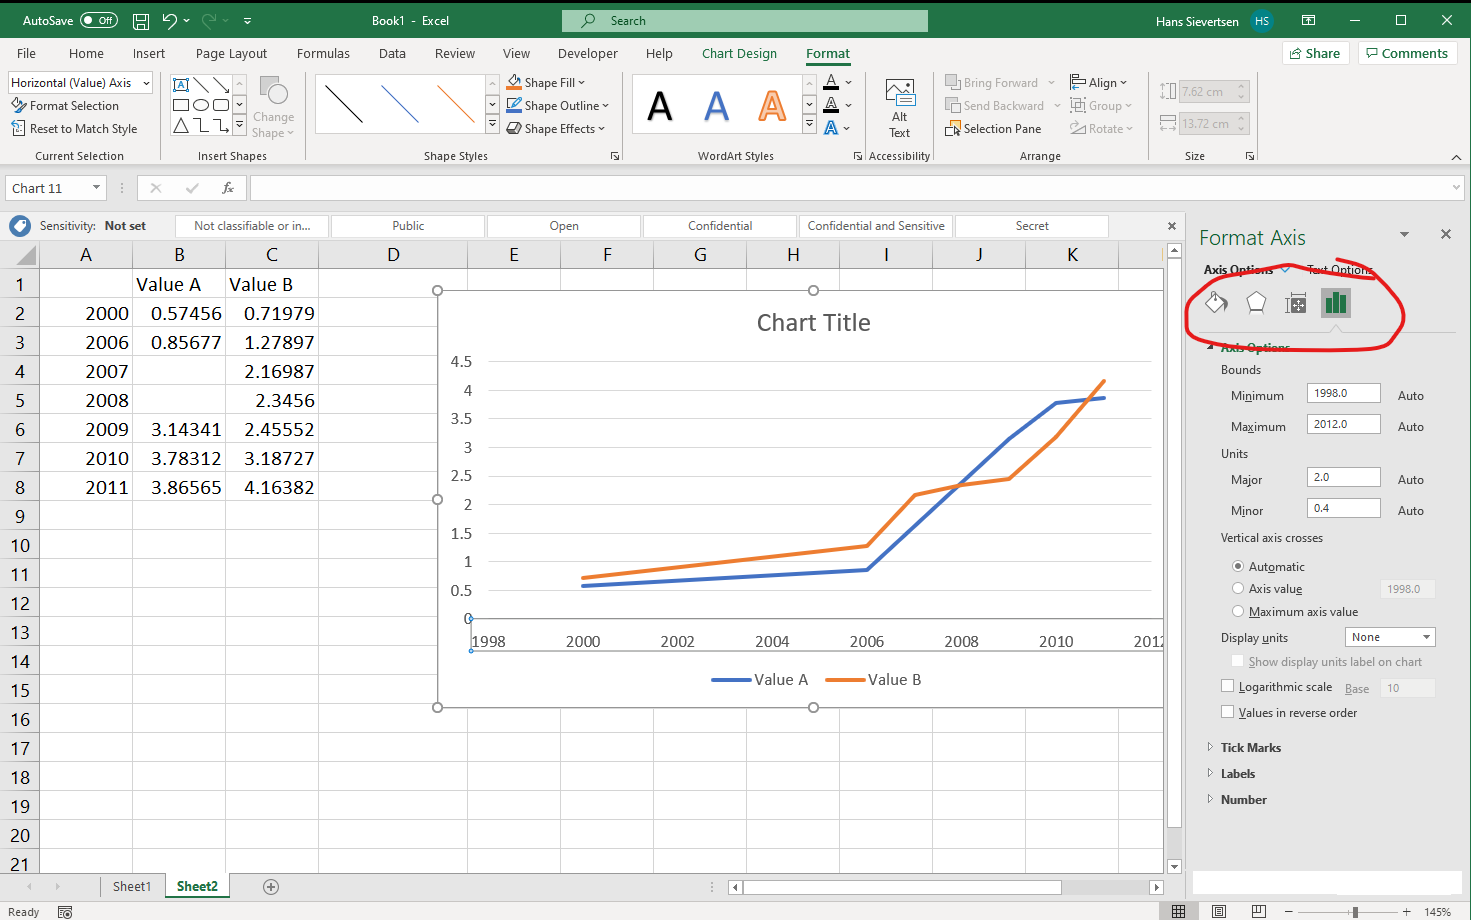Click the Search box in title bar
The height and width of the screenshot is (920, 1471).
pyautogui.click(x=745, y=21)
